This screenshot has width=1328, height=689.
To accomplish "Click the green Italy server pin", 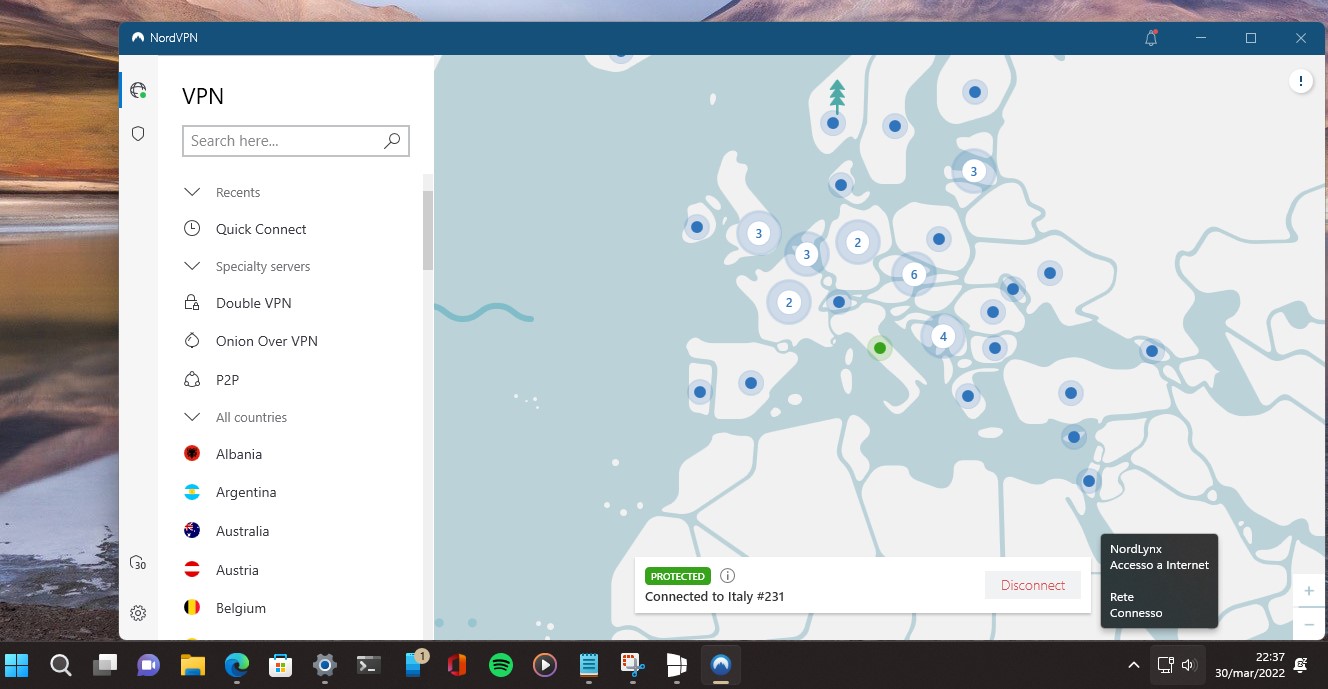I will 880,348.
